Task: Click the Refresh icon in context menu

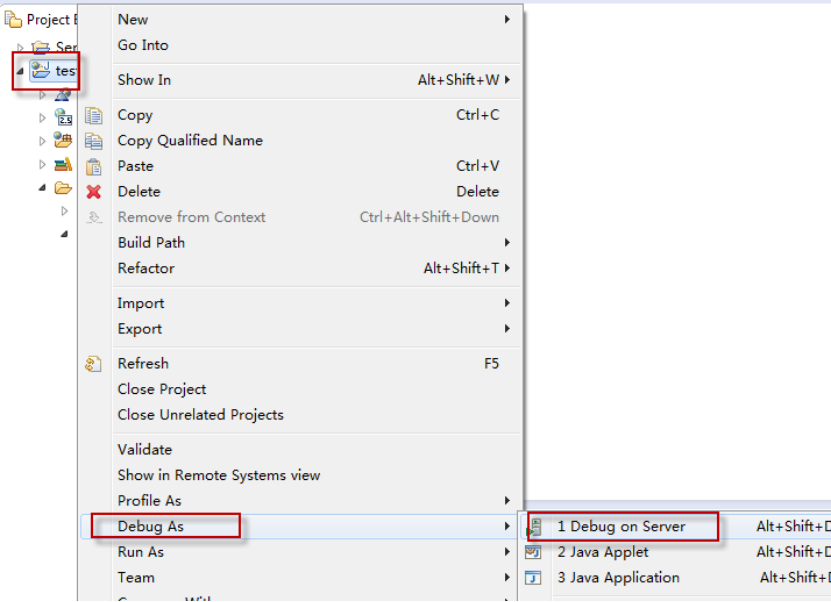Action: pyautogui.click(x=93, y=364)
